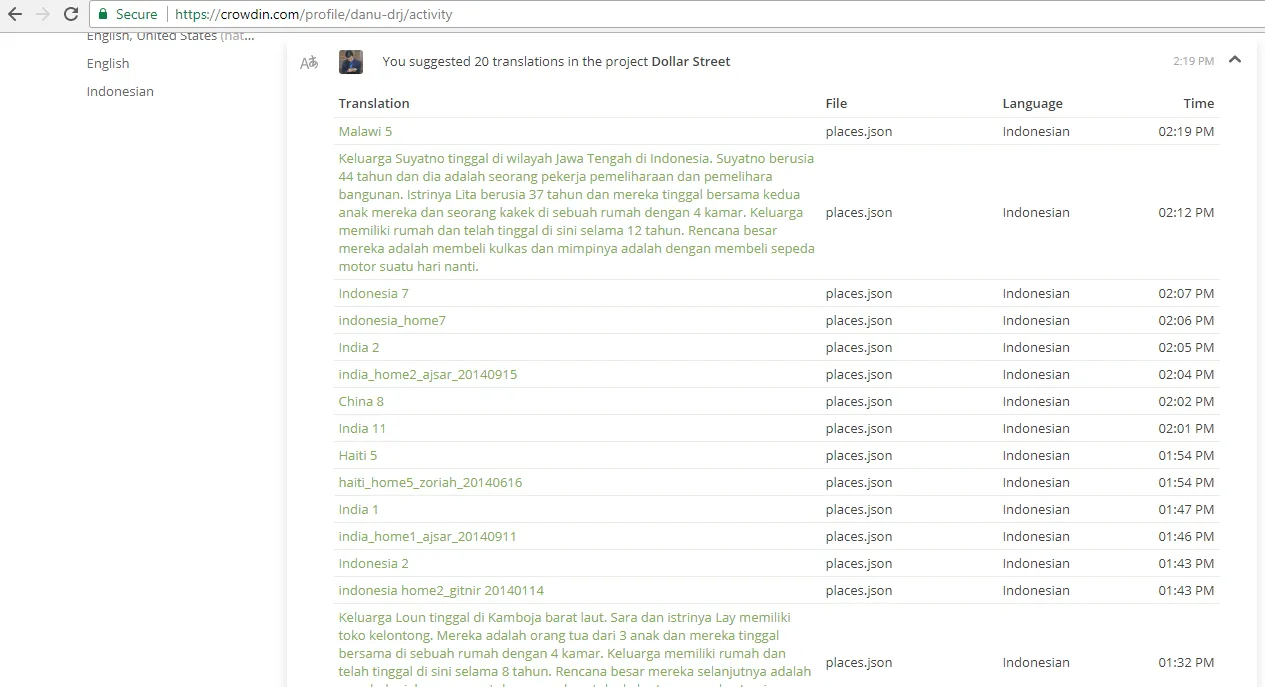The image size is (1265, 687).
Task: Open the Malawi 5 translation
Action: 365,132
